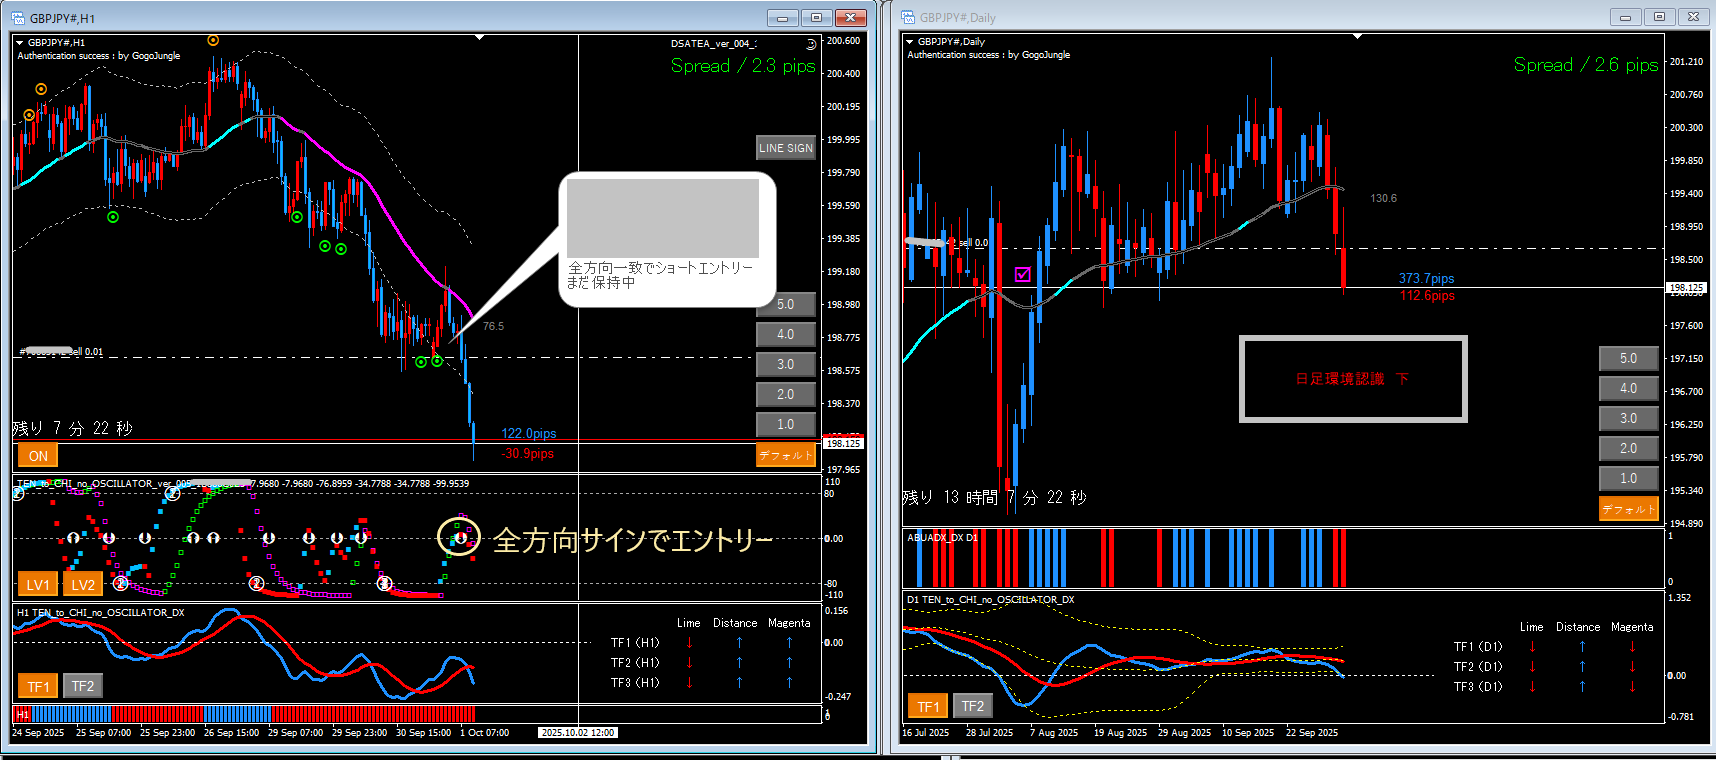Screen dimensions: 1716x760
Task: Click the sell order line on H1 chart
Action: 300,357
